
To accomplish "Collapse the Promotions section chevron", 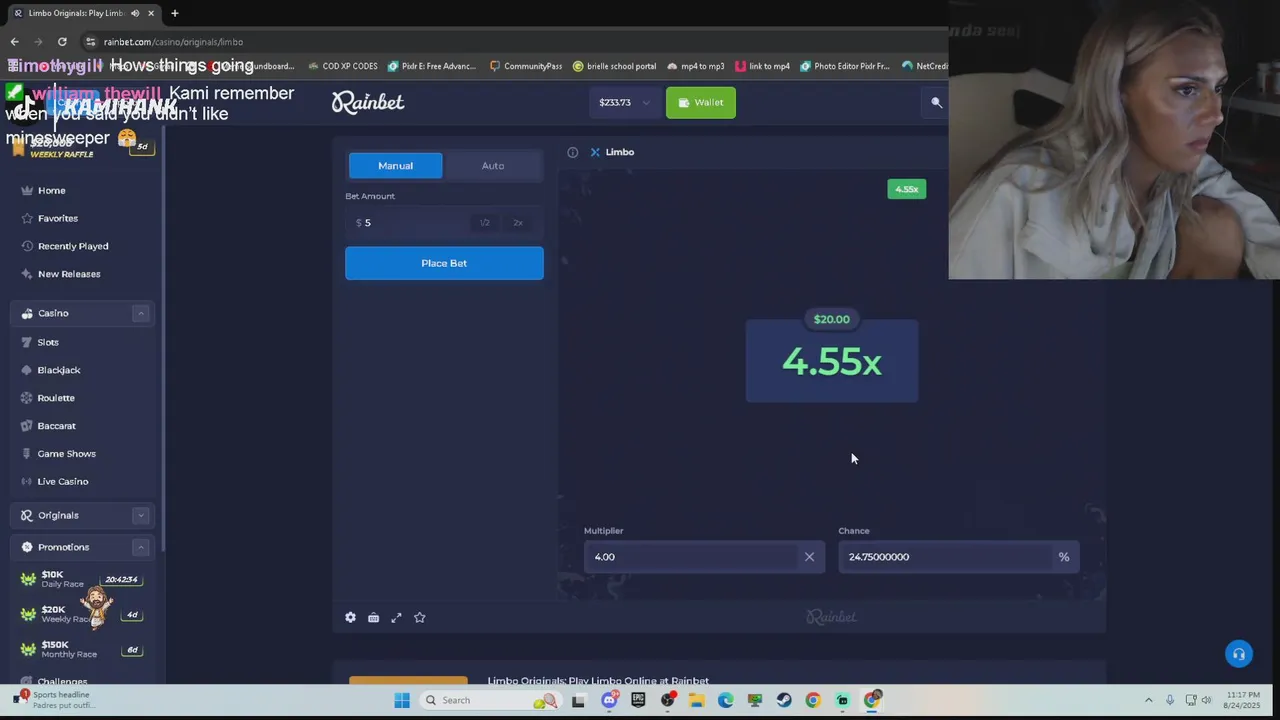I will pos(141,548).
